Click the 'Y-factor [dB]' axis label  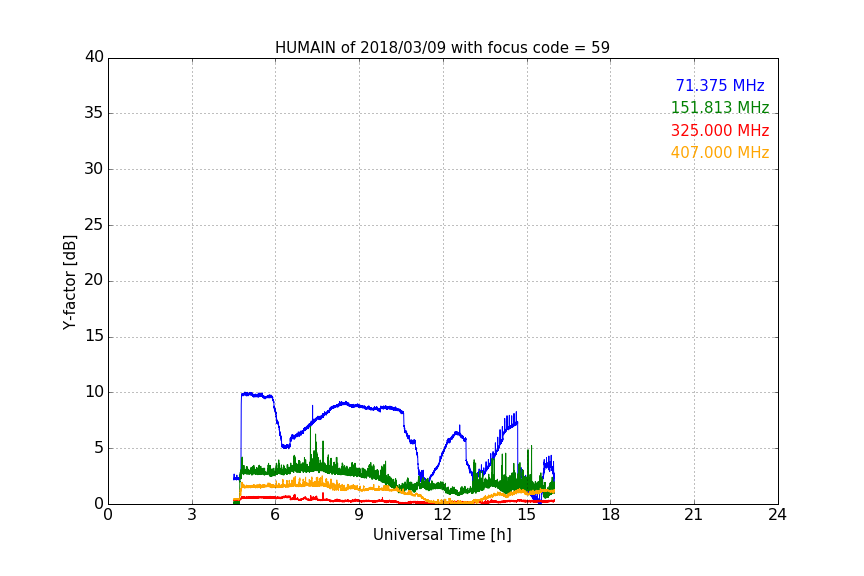point(69,282)
